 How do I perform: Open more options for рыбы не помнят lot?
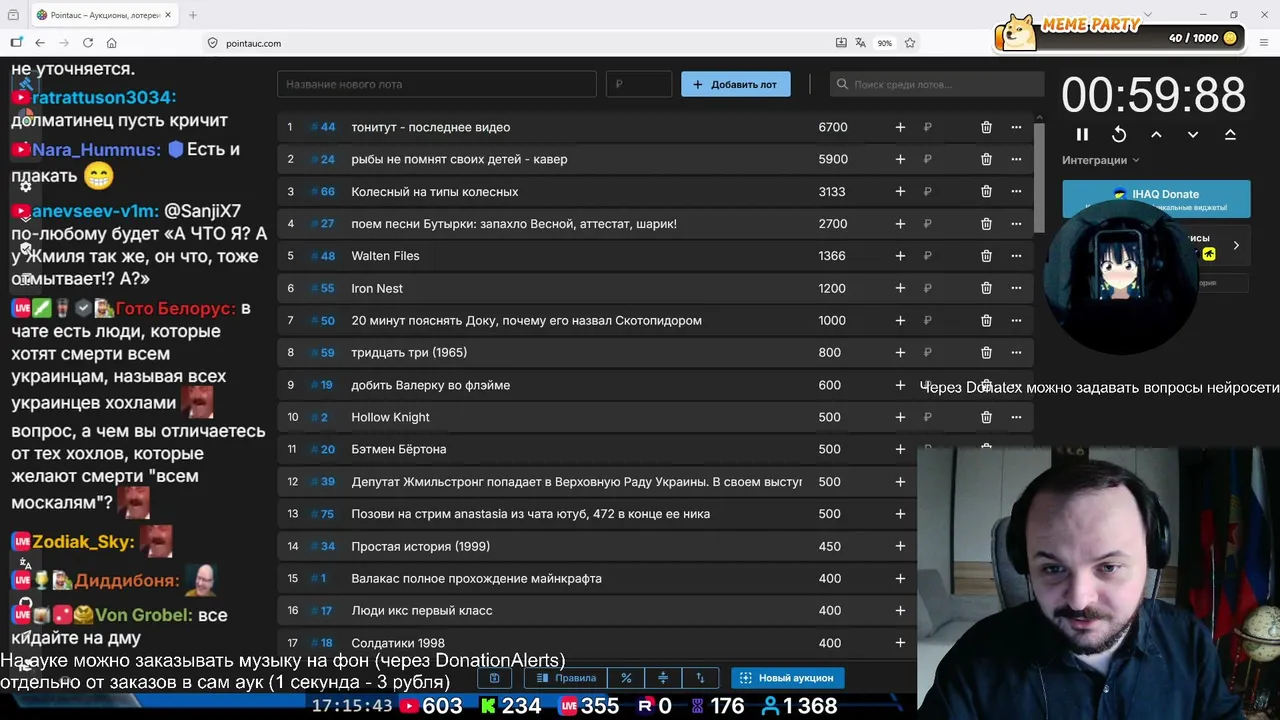coord(1016,159)
